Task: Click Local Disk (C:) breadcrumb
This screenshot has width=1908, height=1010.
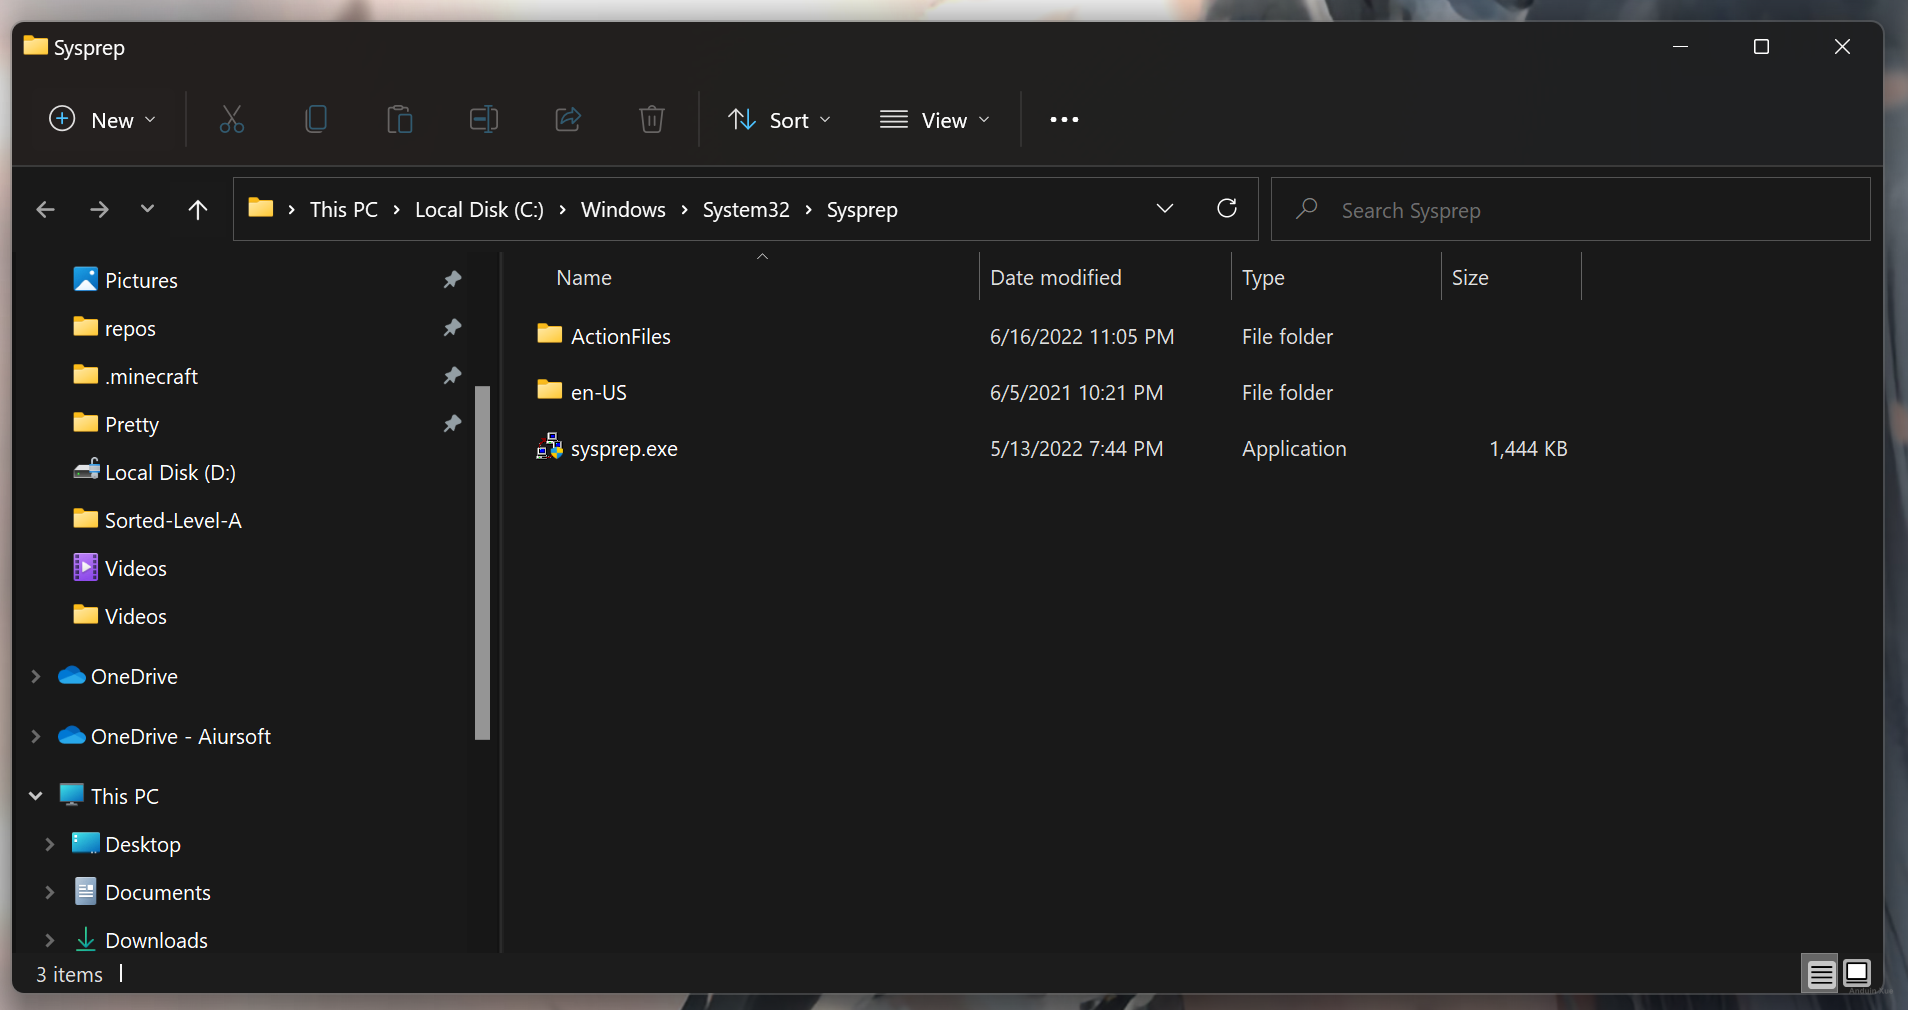Action: click(479, 210)
